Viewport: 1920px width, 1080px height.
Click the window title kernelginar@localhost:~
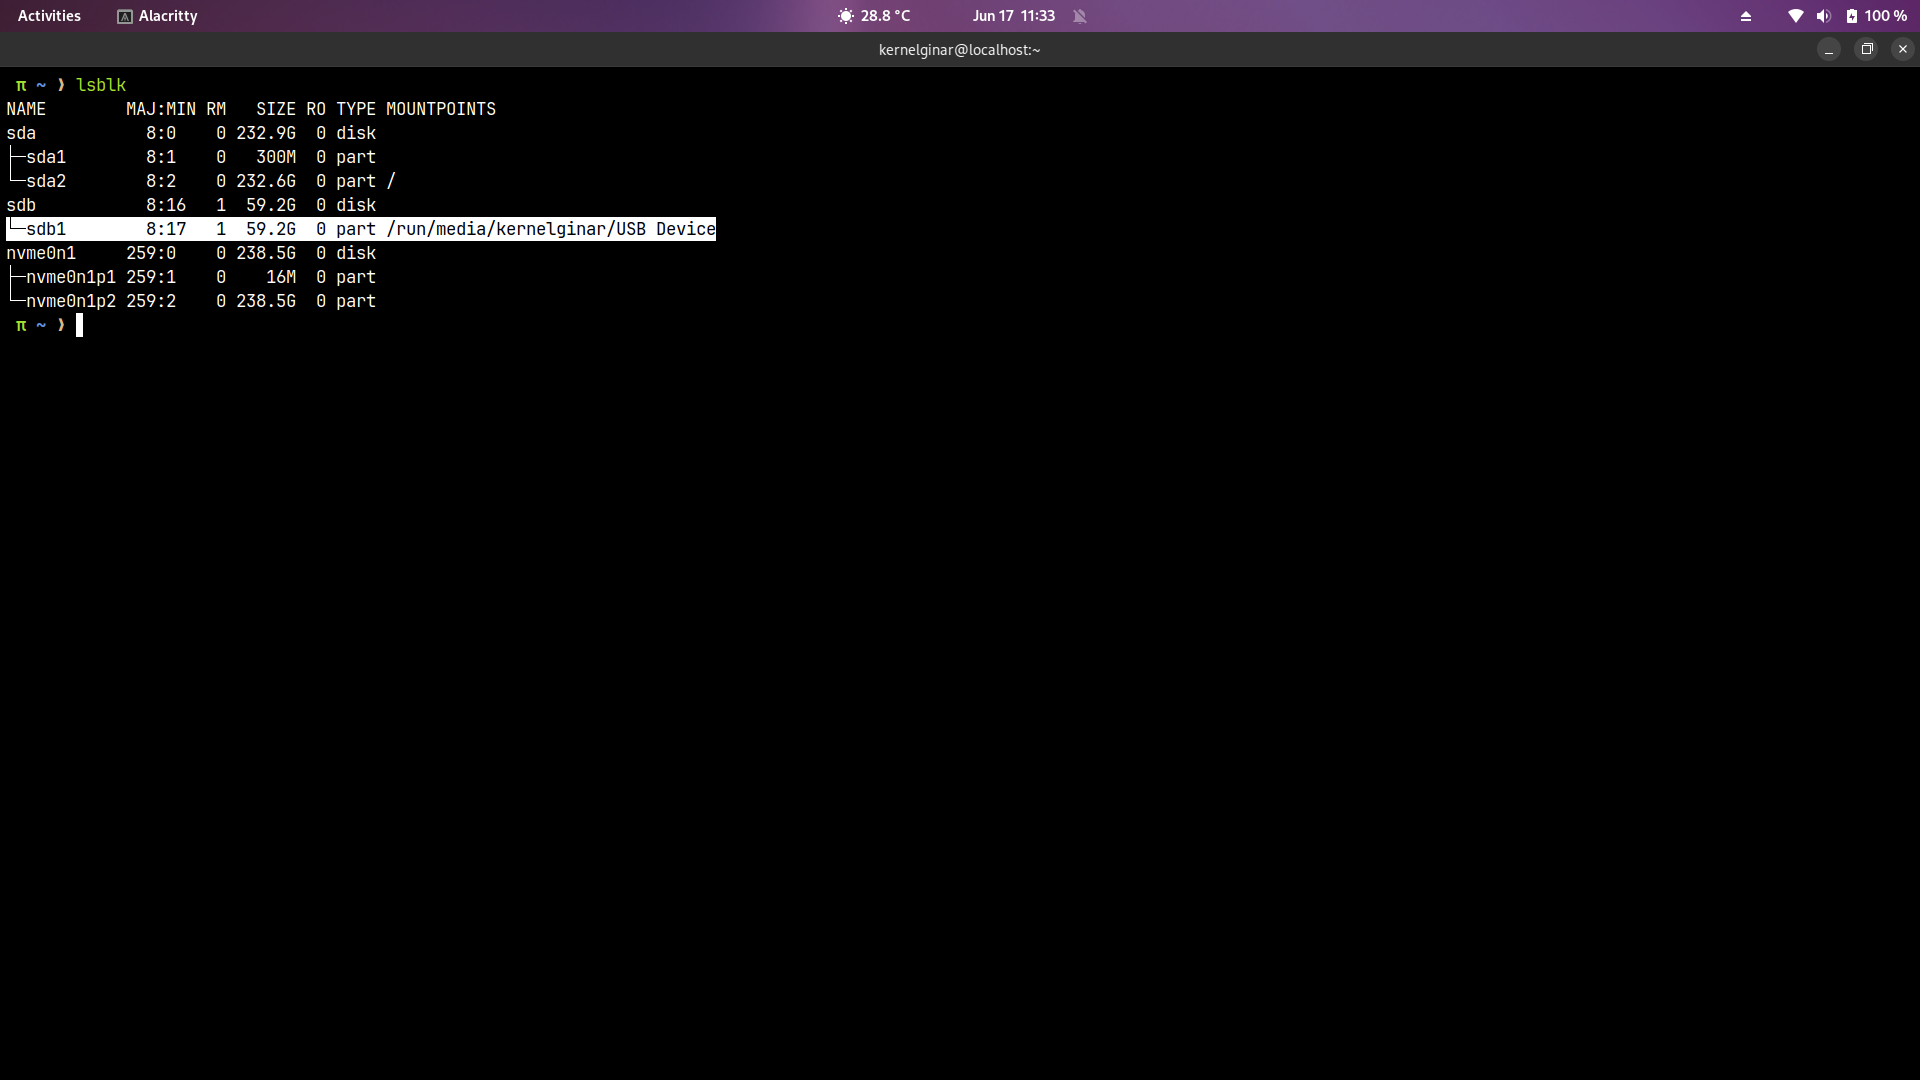click(959, 50)
